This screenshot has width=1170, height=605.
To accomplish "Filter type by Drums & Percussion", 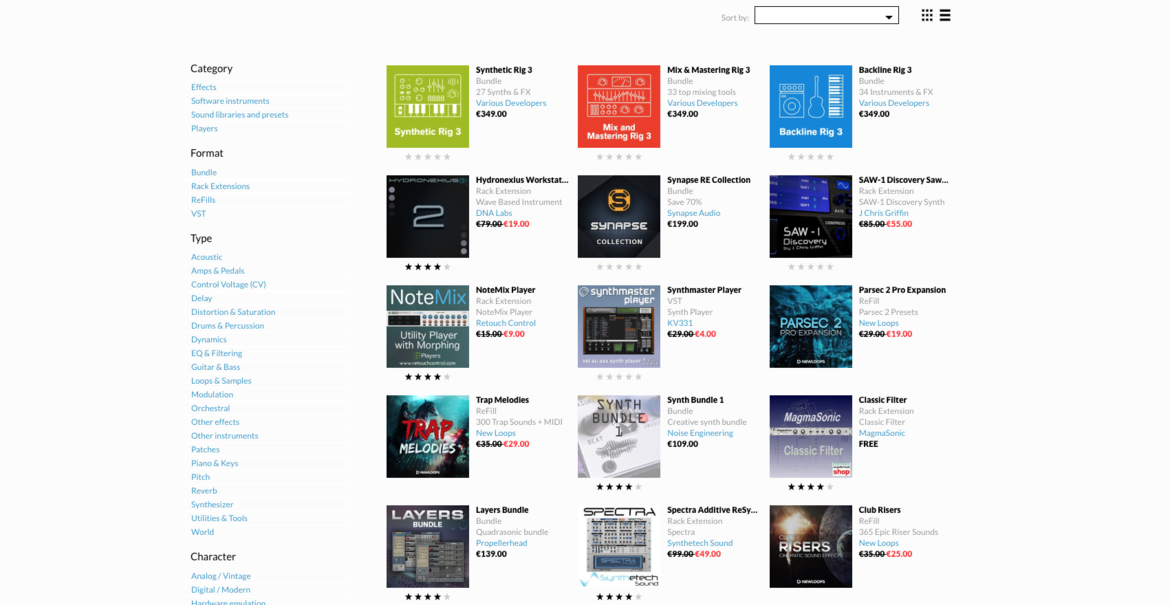I will 228,326.
